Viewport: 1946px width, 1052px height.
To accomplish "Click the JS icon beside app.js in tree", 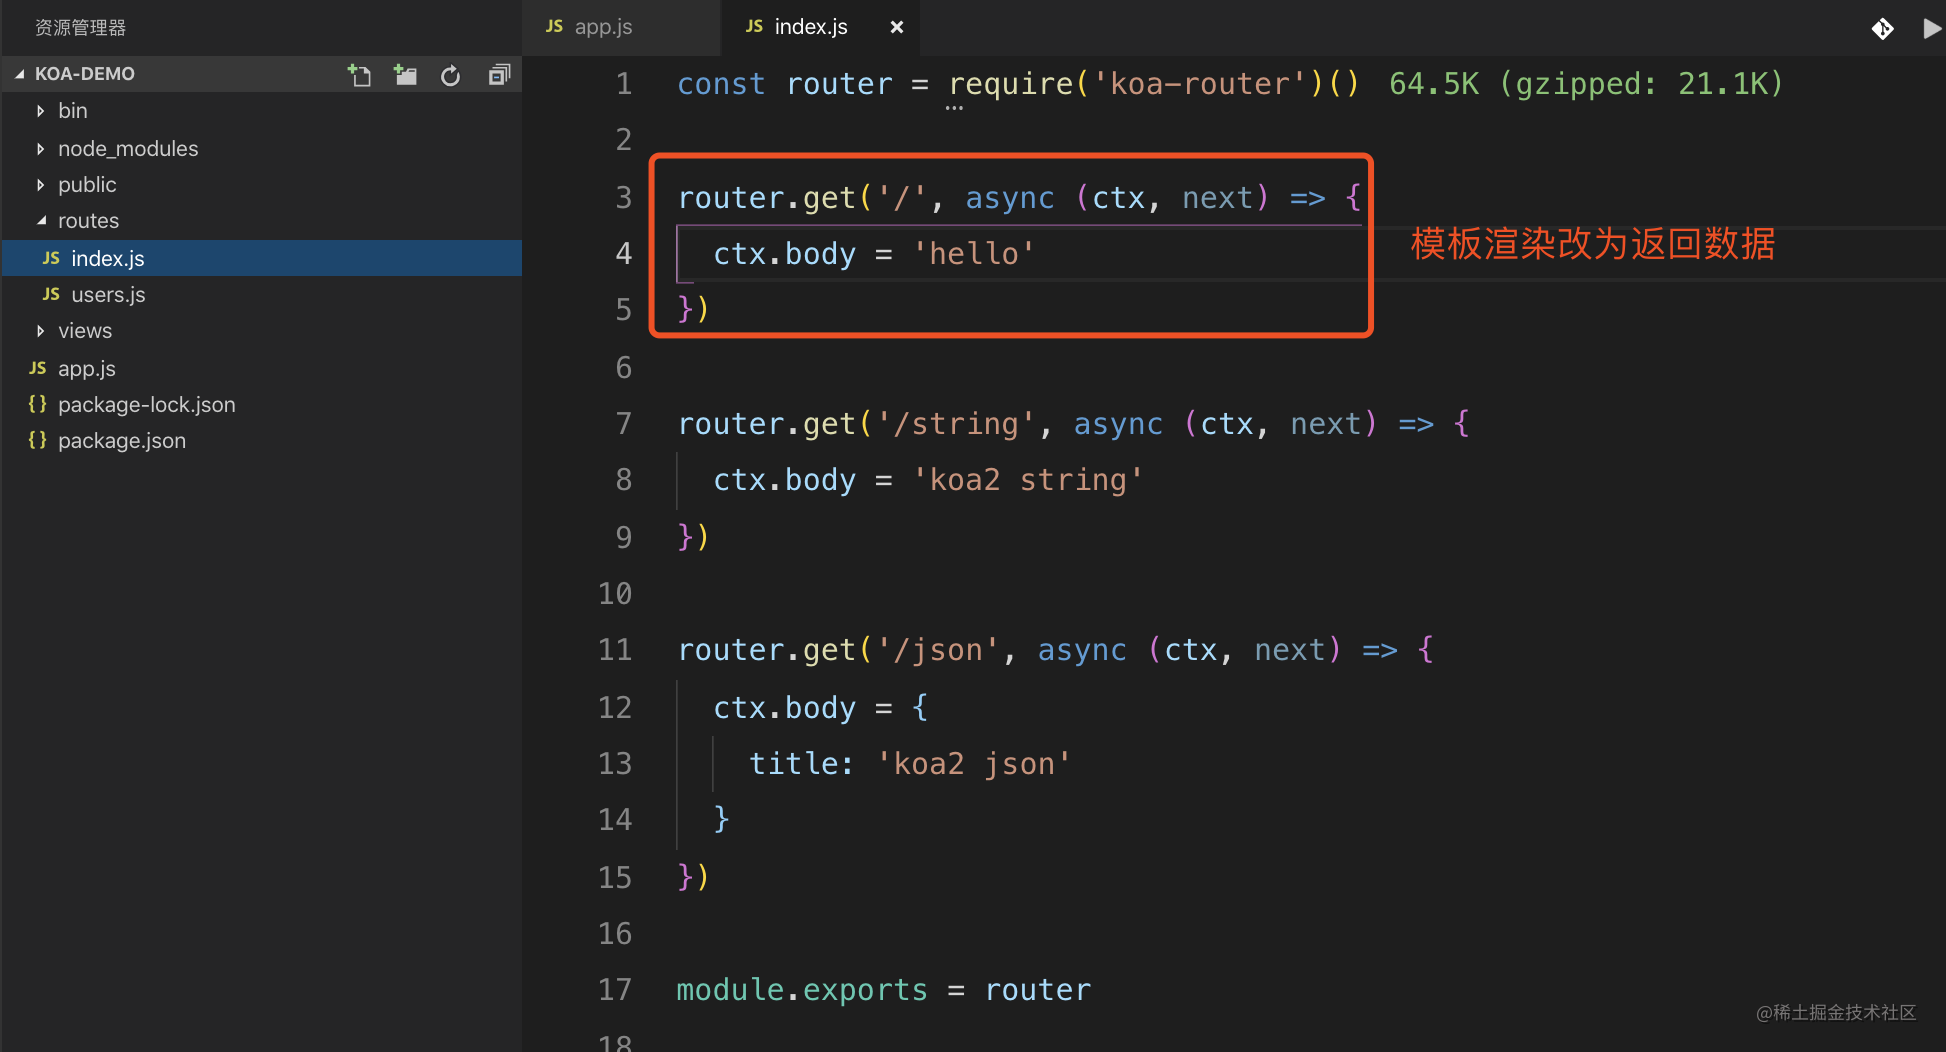I will (38, 368).
